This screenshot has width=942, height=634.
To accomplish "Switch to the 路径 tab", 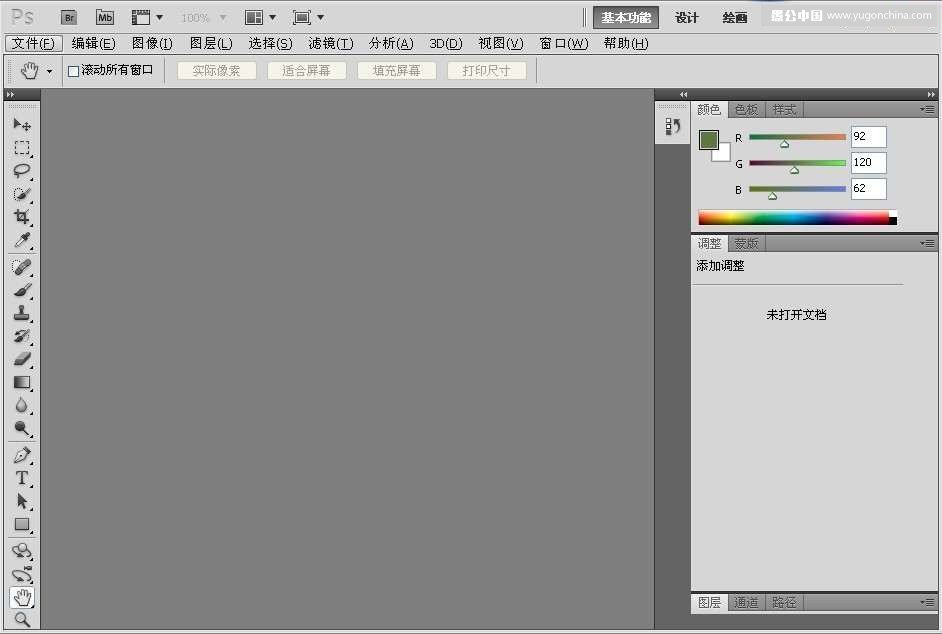I will (784, 602).
